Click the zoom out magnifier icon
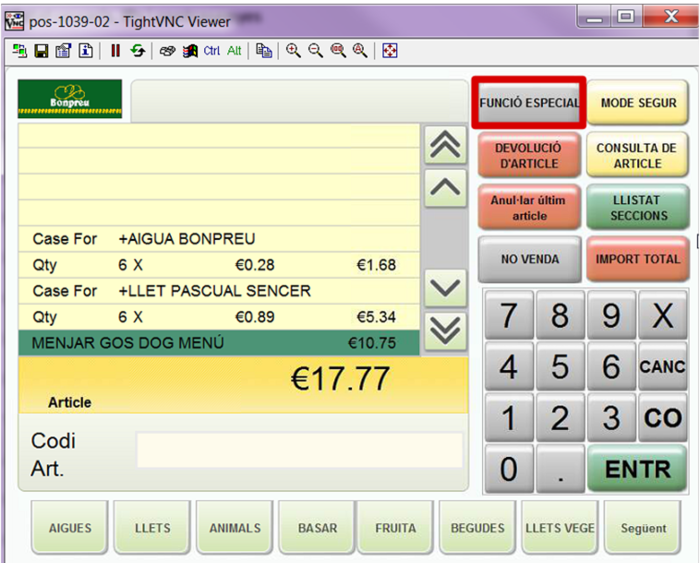 [316, 51]
